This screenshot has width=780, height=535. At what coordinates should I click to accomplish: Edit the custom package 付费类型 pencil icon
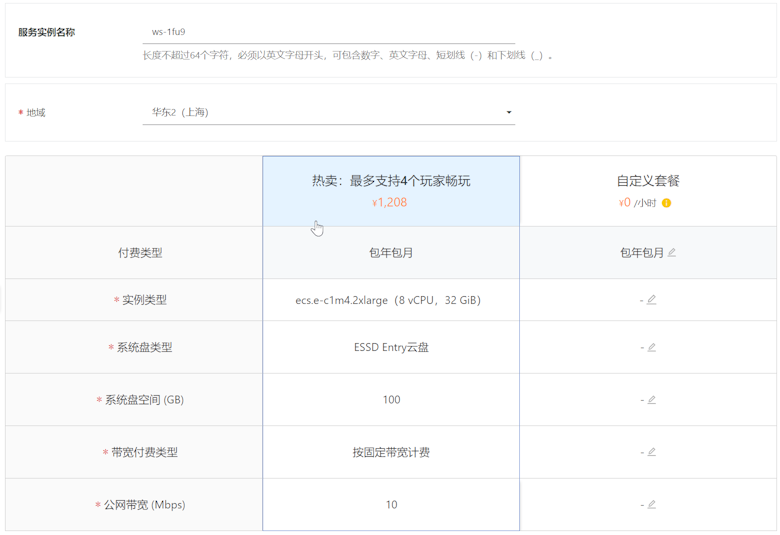672,253
